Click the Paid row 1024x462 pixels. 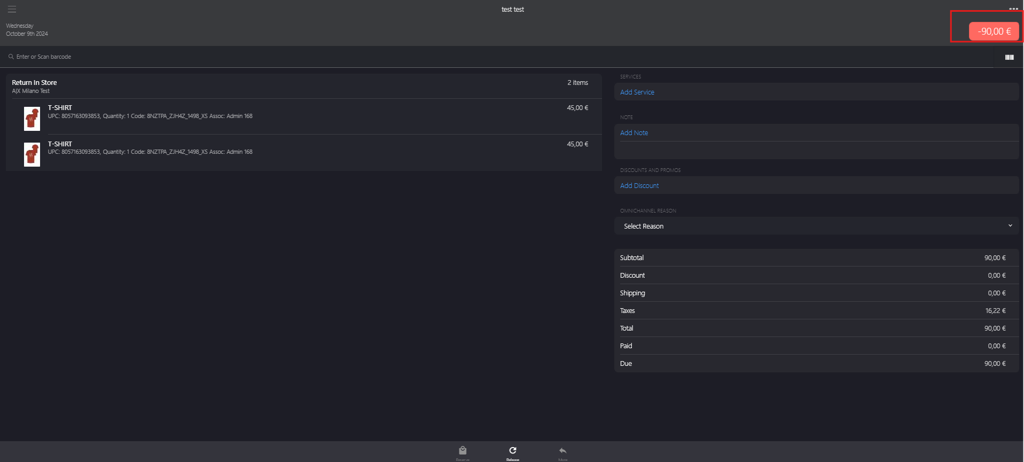click(x=816, y=346)
